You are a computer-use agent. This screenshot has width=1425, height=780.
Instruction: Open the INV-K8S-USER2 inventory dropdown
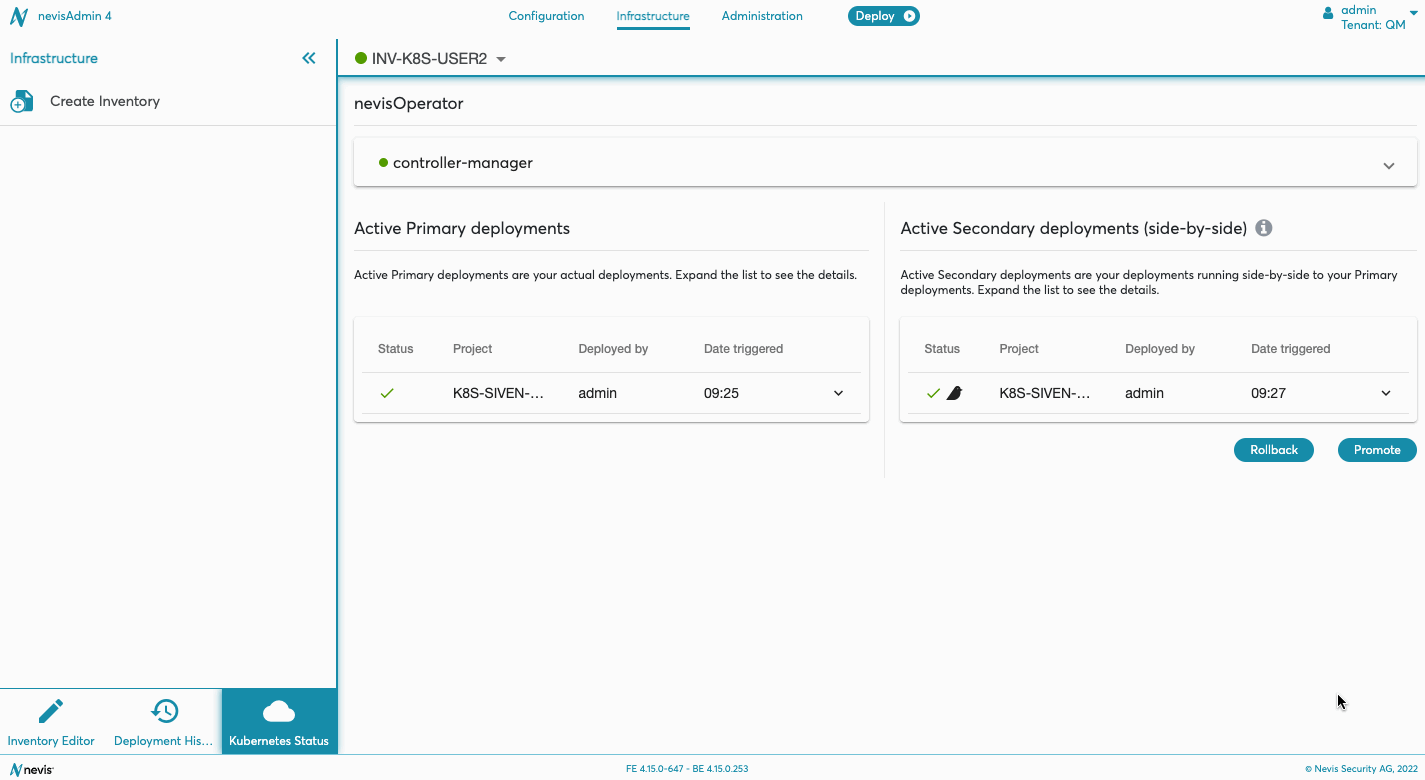501,59
